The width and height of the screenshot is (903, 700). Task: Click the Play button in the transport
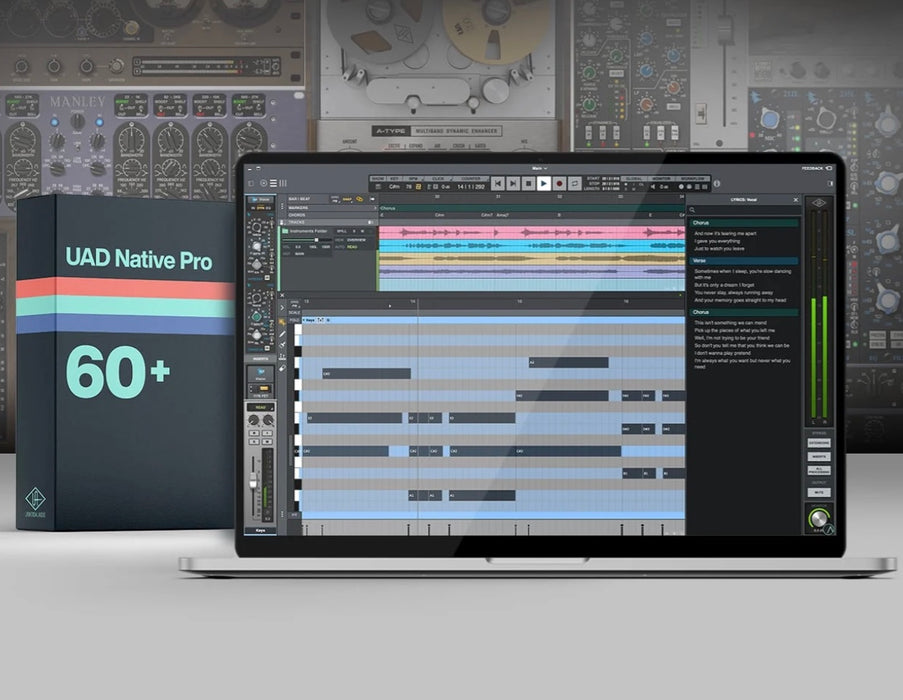pyautogui.click(x=544, y=184)
